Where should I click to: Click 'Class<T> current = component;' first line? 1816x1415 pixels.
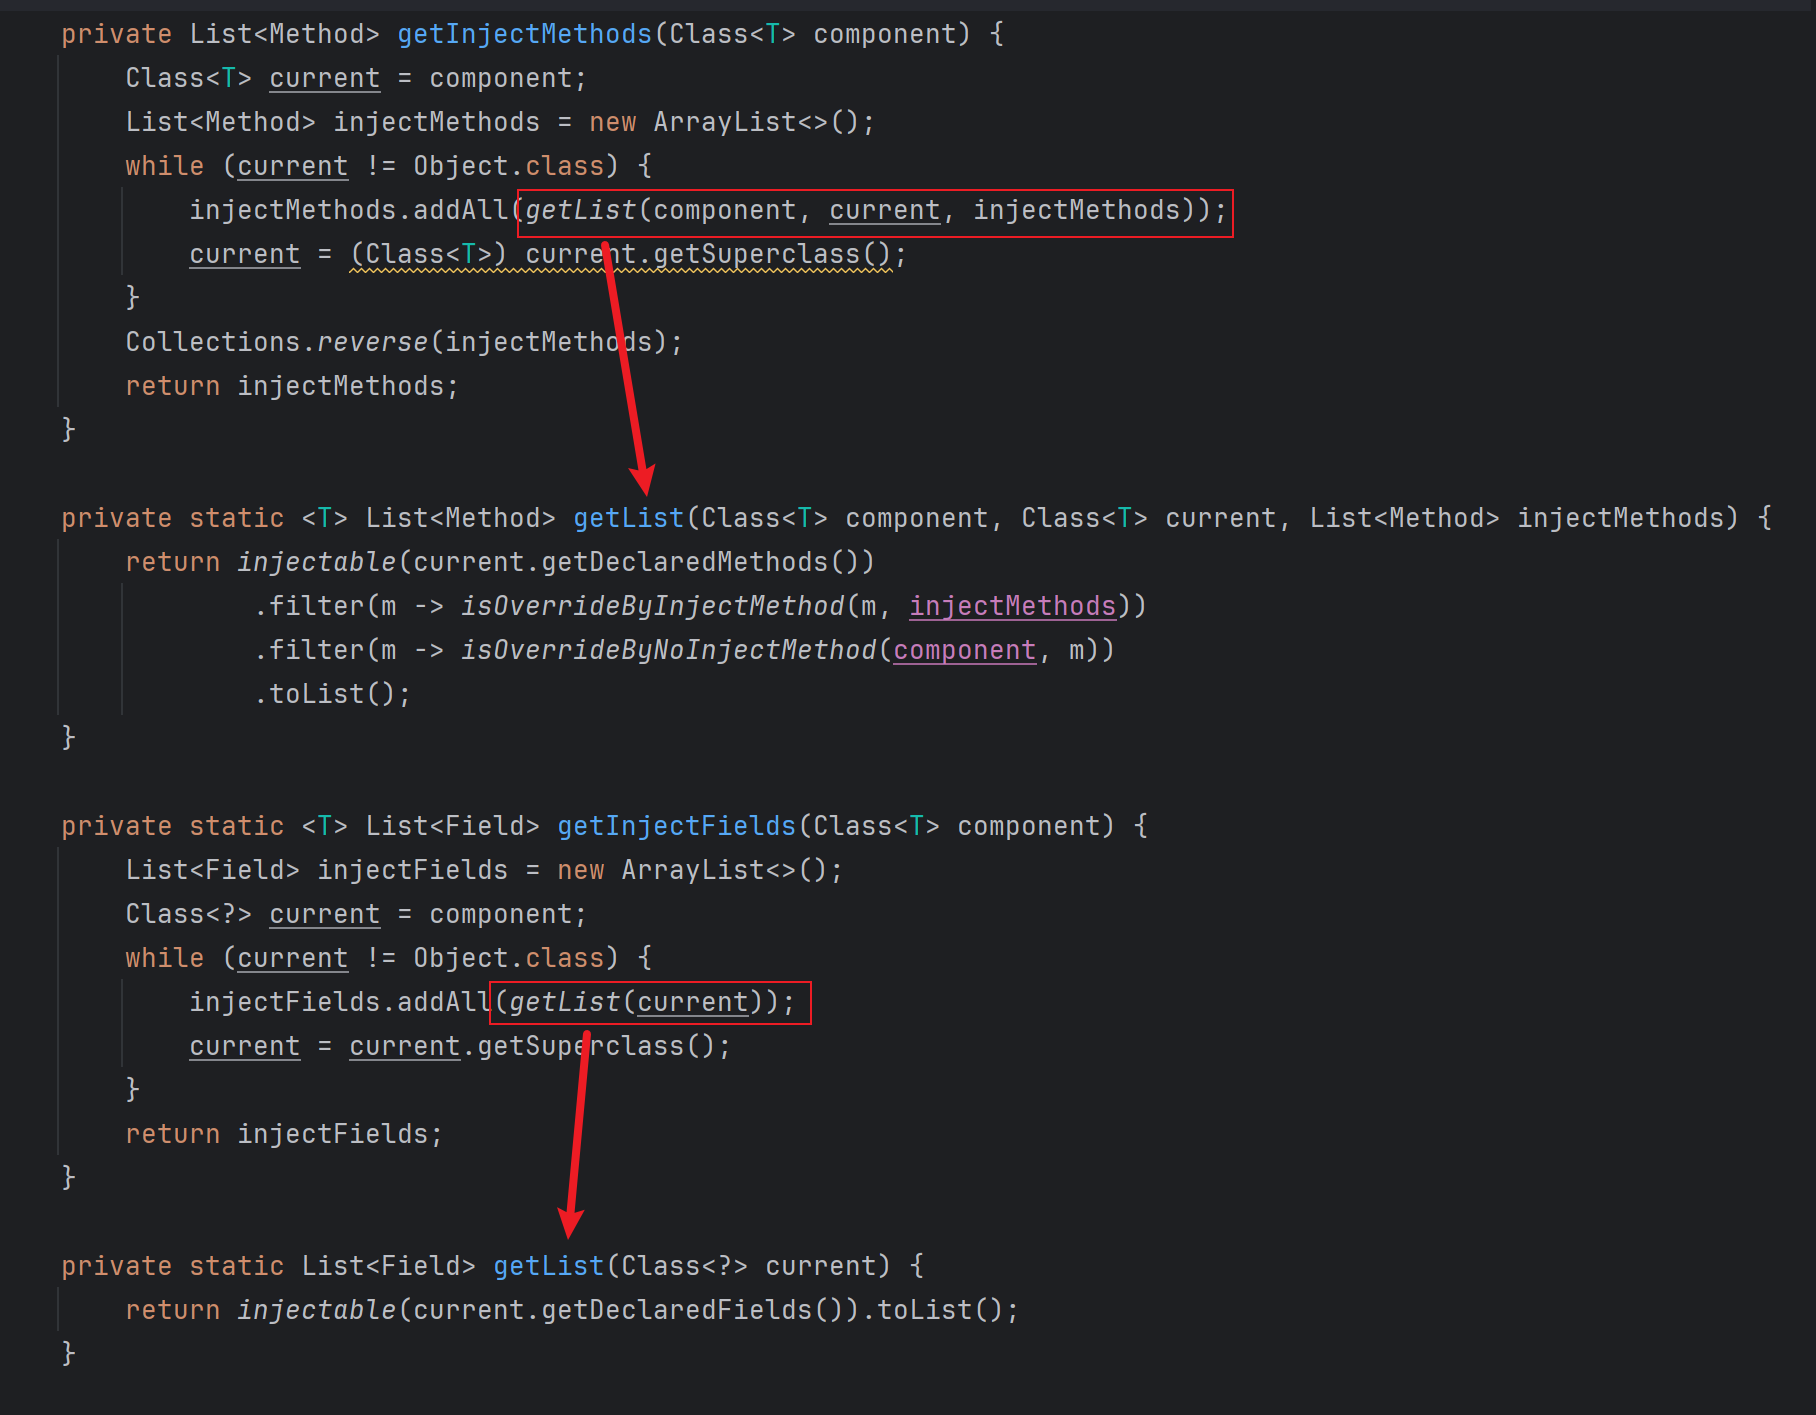tap(356, 78)
